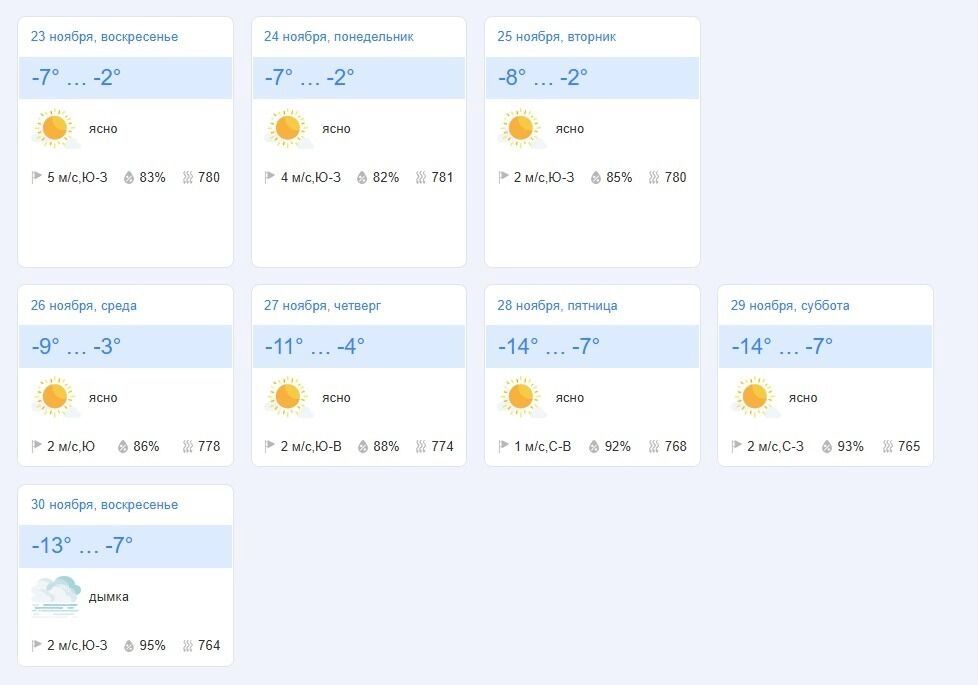
Task: Open the "23 ноября, воскресенье" link
Action: pyautogui.click(x=104, y=37)
